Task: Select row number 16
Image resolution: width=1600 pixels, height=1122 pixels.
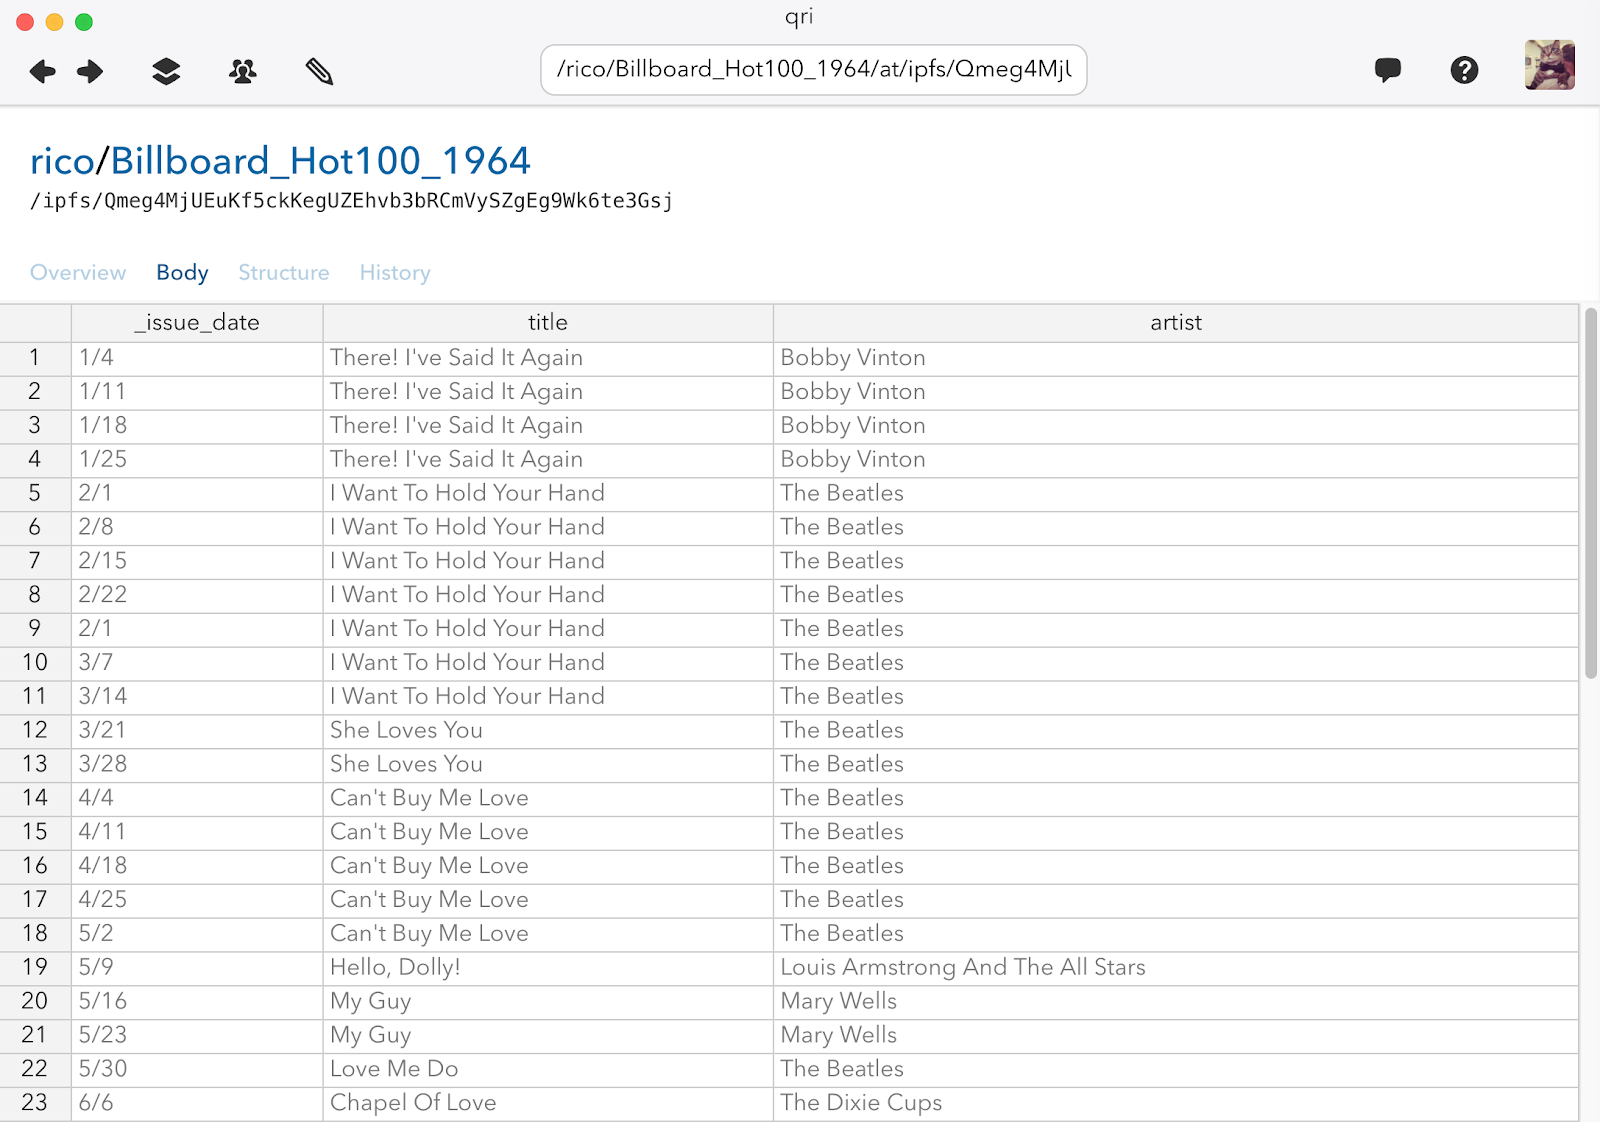Action: click(35, 866)
